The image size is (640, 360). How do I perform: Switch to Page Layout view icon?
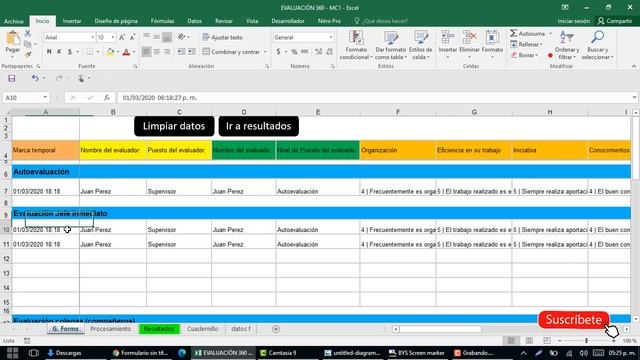click(529, 340)
